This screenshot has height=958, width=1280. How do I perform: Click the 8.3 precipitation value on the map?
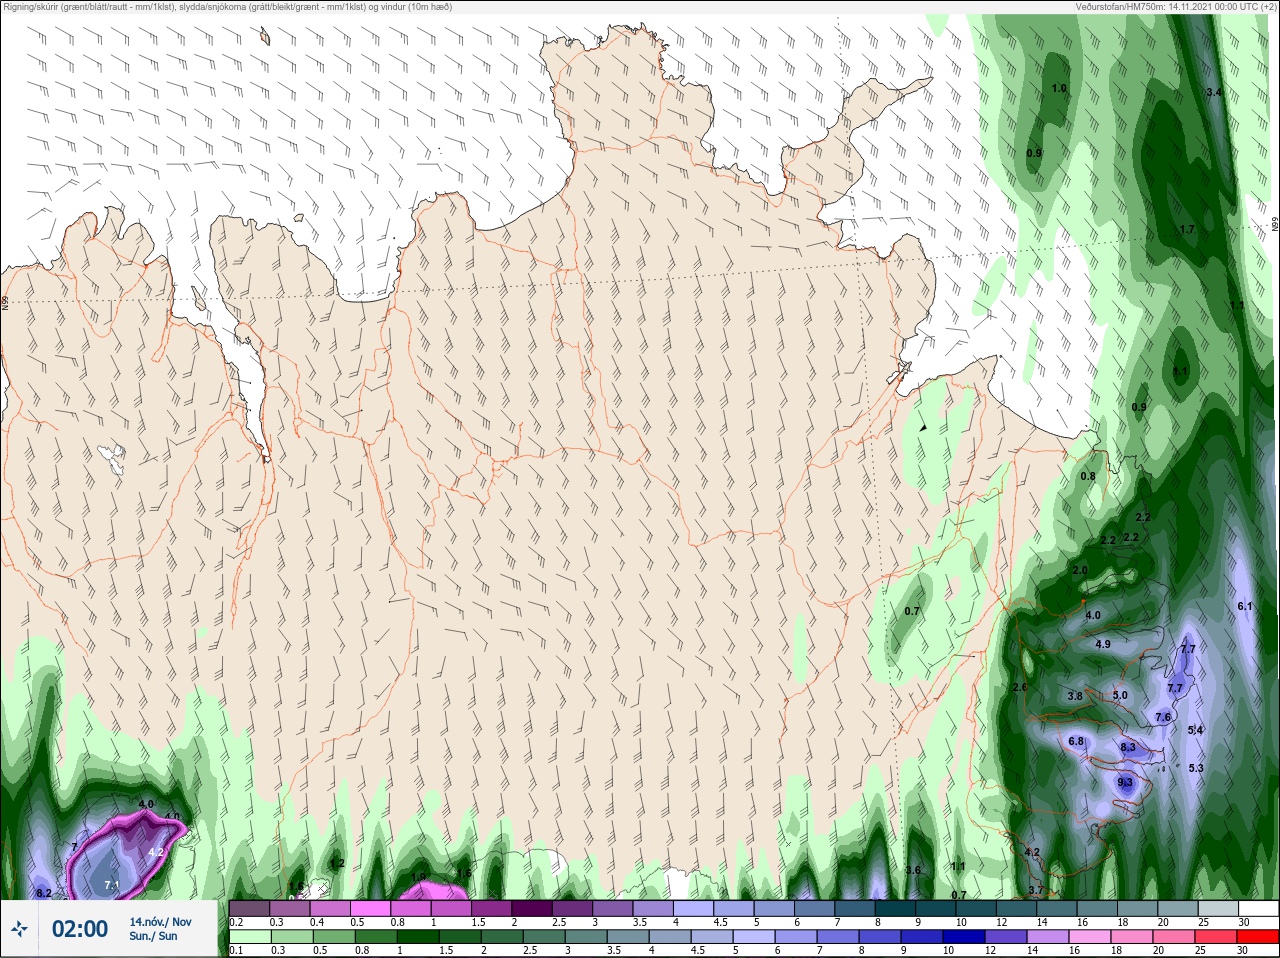tap(1128, 747)
